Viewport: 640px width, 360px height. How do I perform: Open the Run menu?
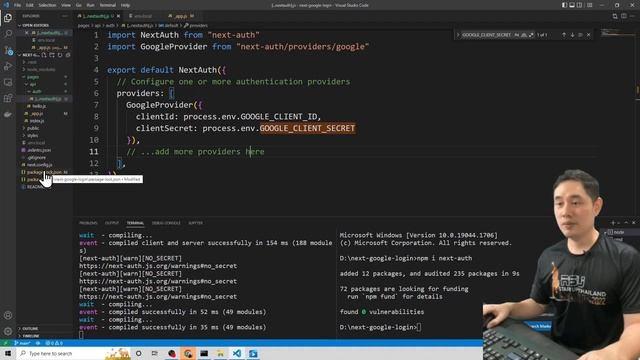tap(91, 5)
